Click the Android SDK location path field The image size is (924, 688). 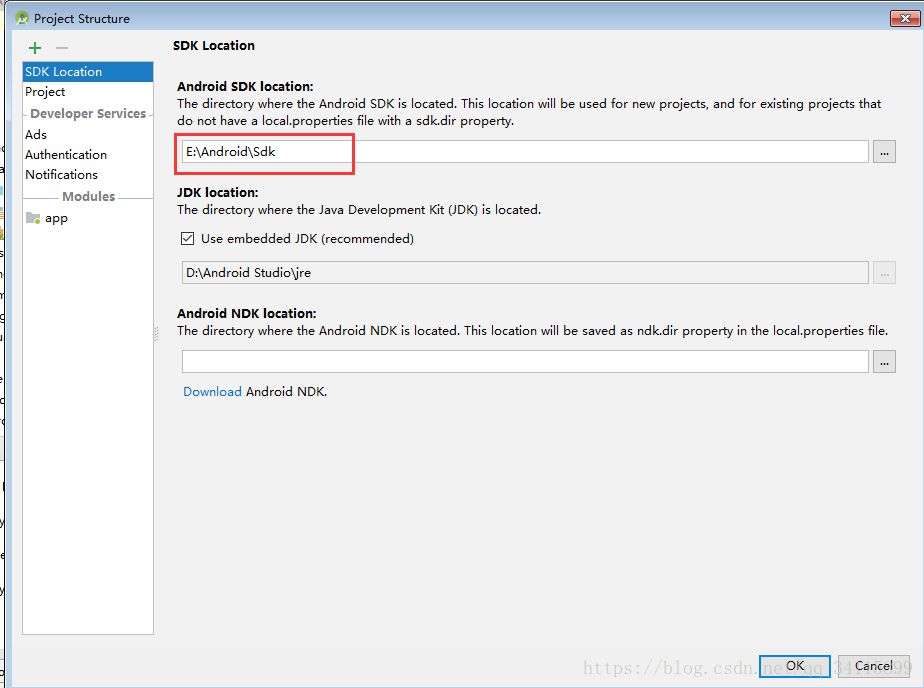click(x=525, y=152)
